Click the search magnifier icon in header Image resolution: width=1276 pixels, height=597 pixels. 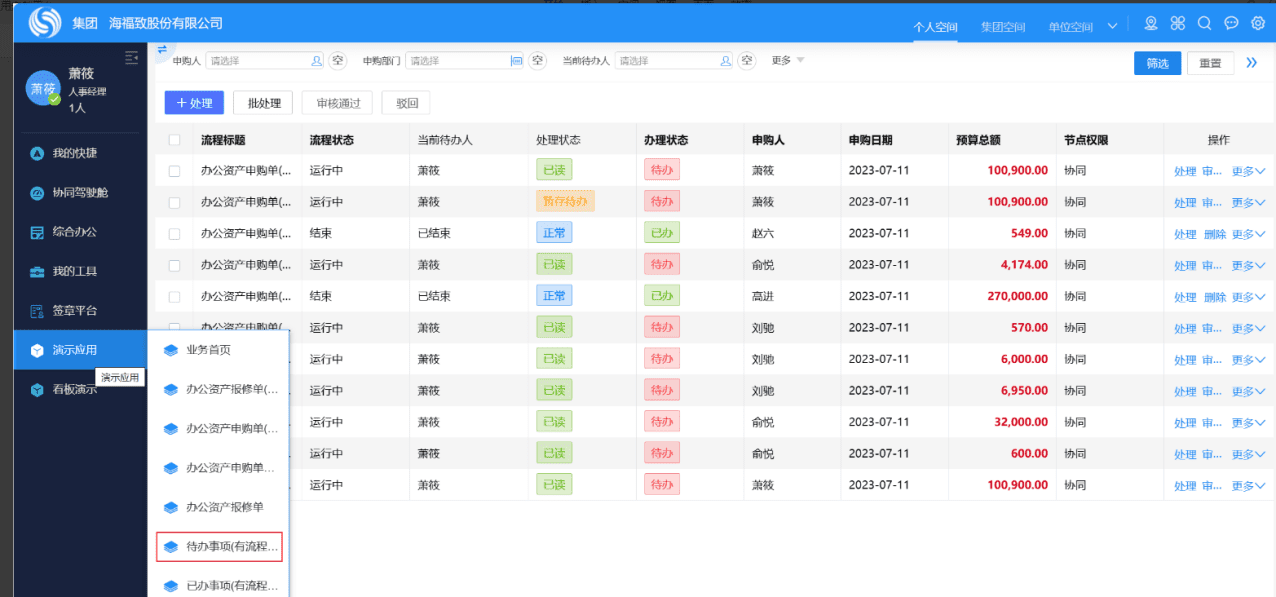coord(1204,23)
